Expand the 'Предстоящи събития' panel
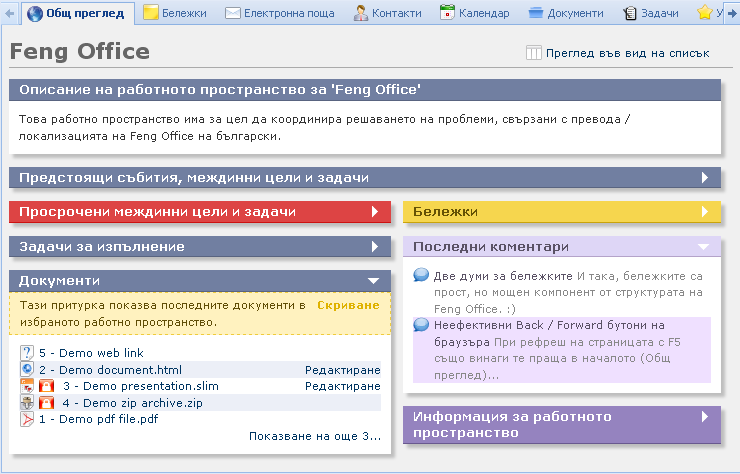The height and width of the screenshot is (474, 740). [705, 178]
